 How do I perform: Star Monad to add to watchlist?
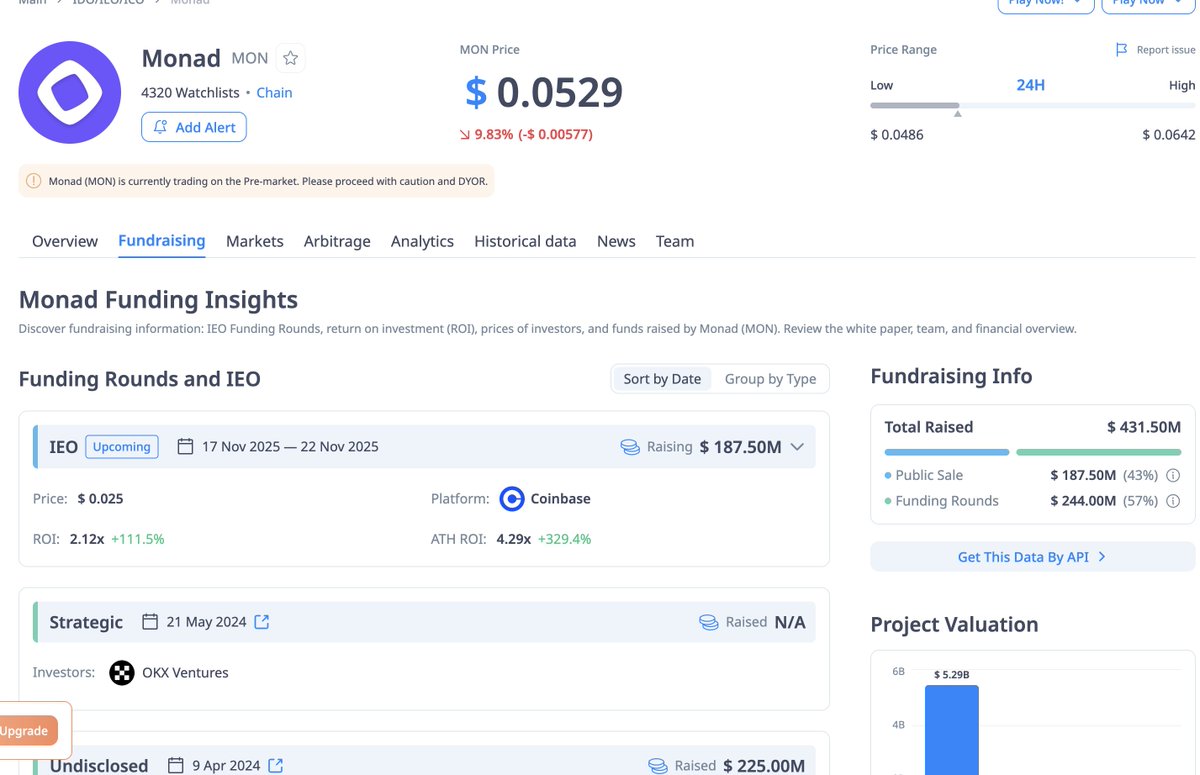point(290,58)
